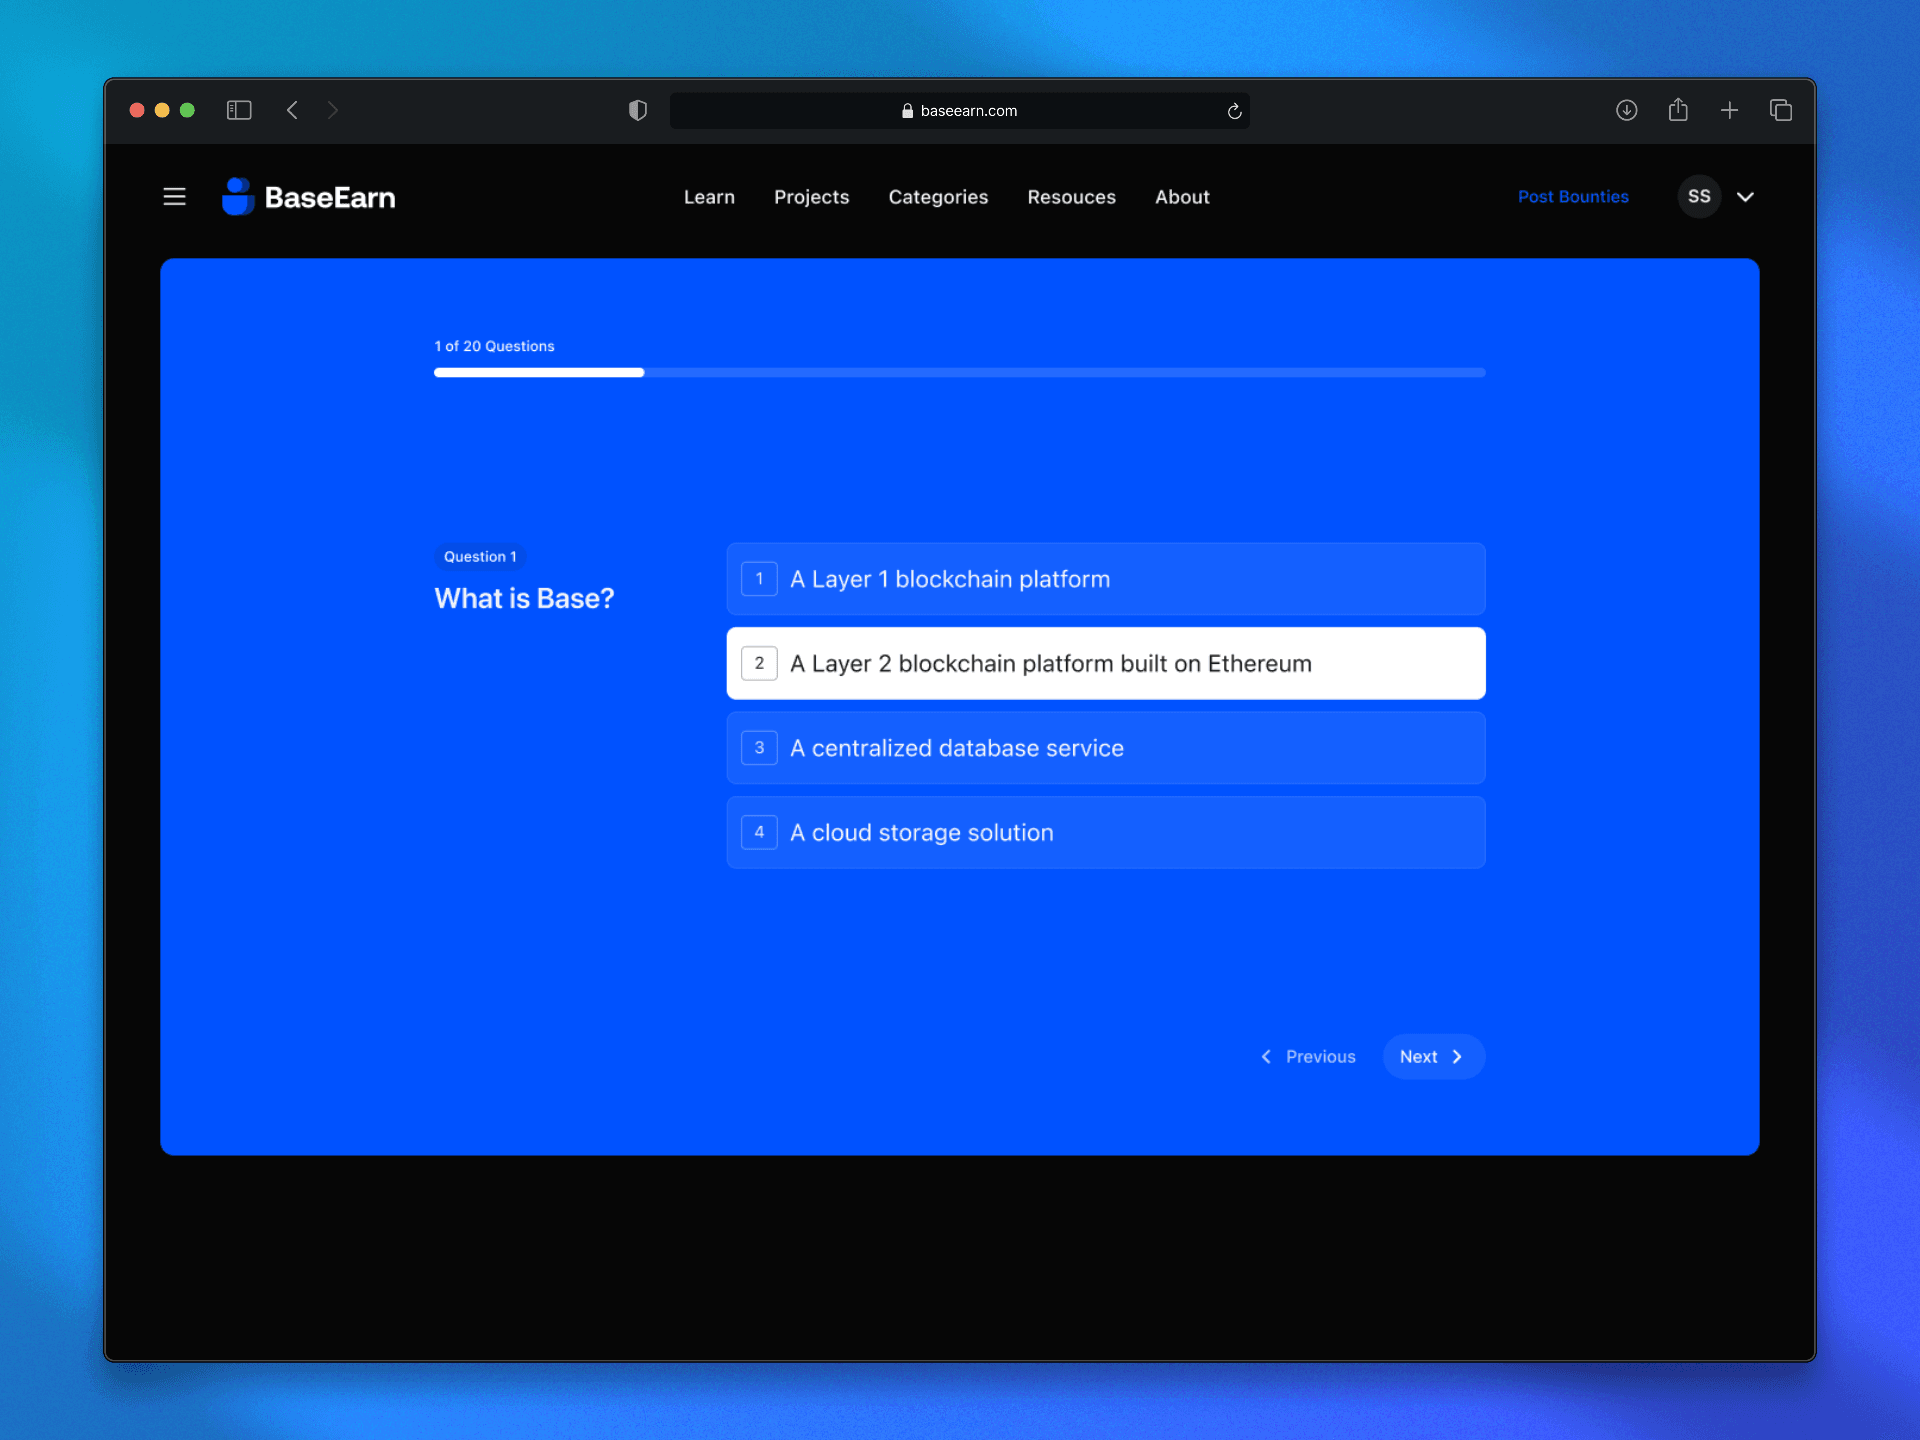
Task: Click the Post Bounties link
Action: pyautogui.click(x=1572, y=197)
